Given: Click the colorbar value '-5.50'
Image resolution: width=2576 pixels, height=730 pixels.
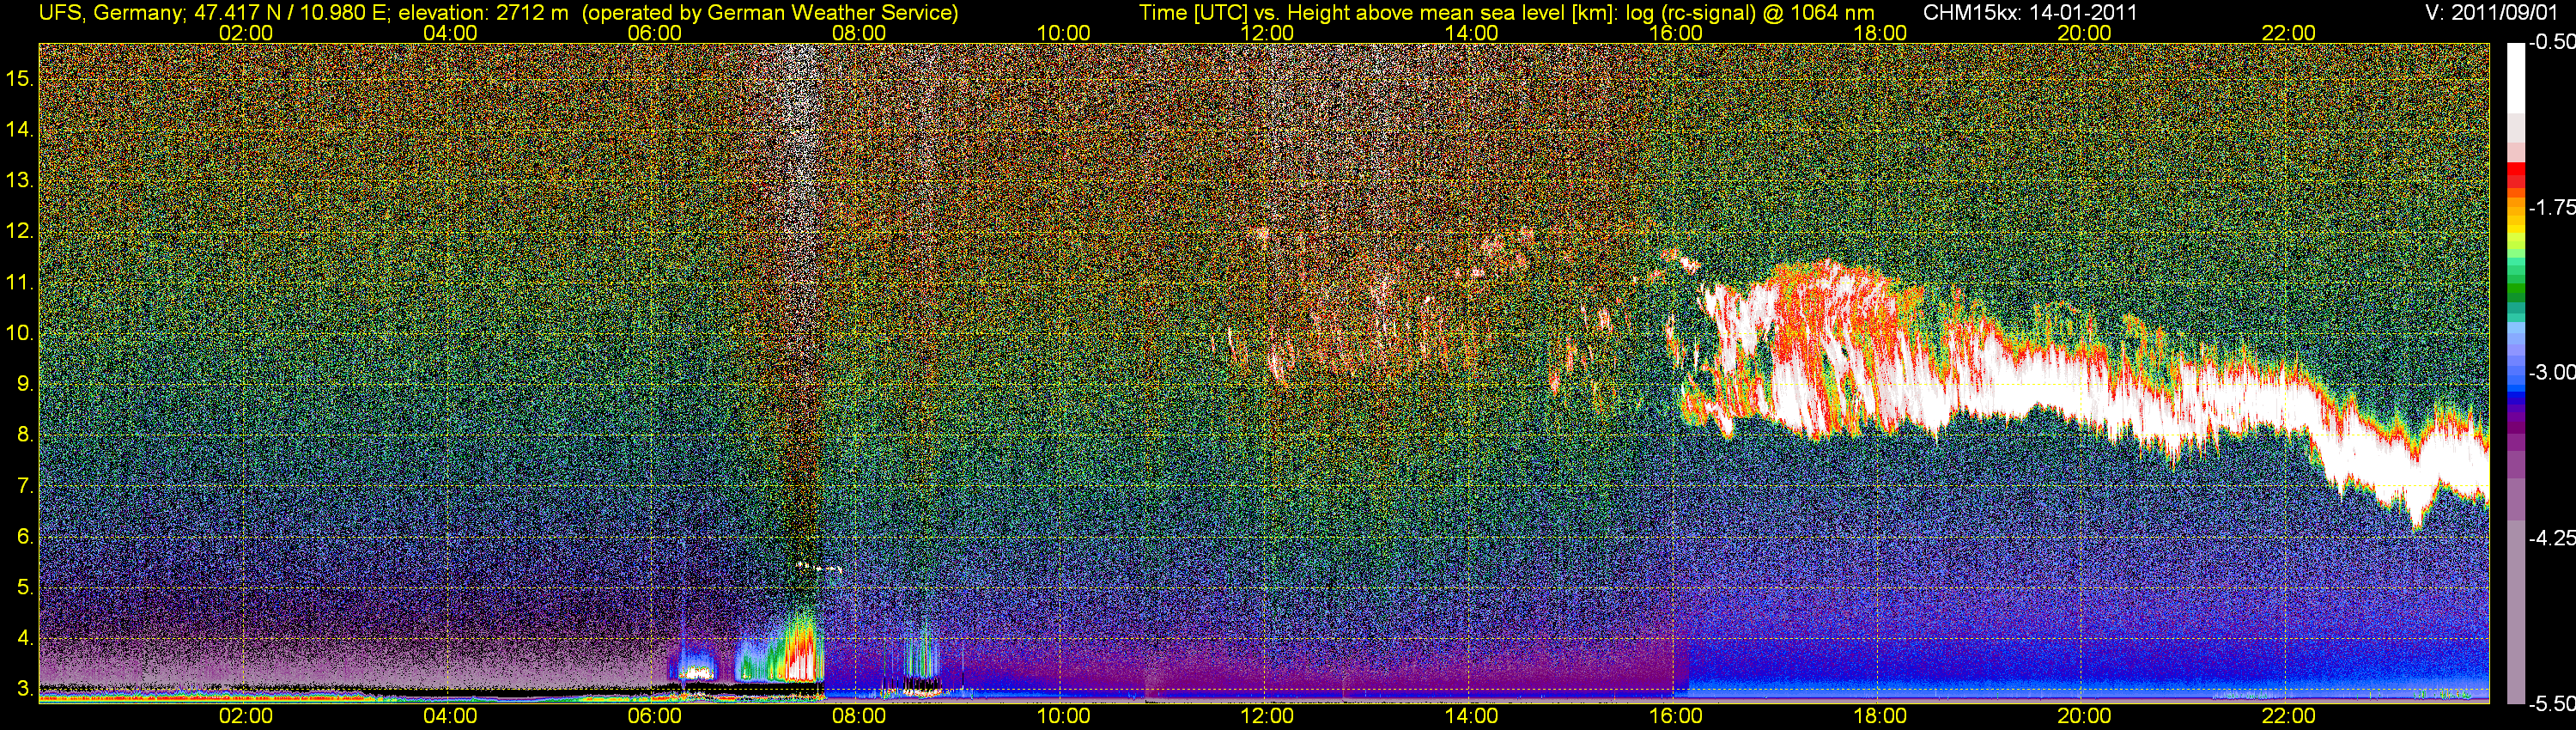Looking at the screenshot, I should coord(2552,704).
